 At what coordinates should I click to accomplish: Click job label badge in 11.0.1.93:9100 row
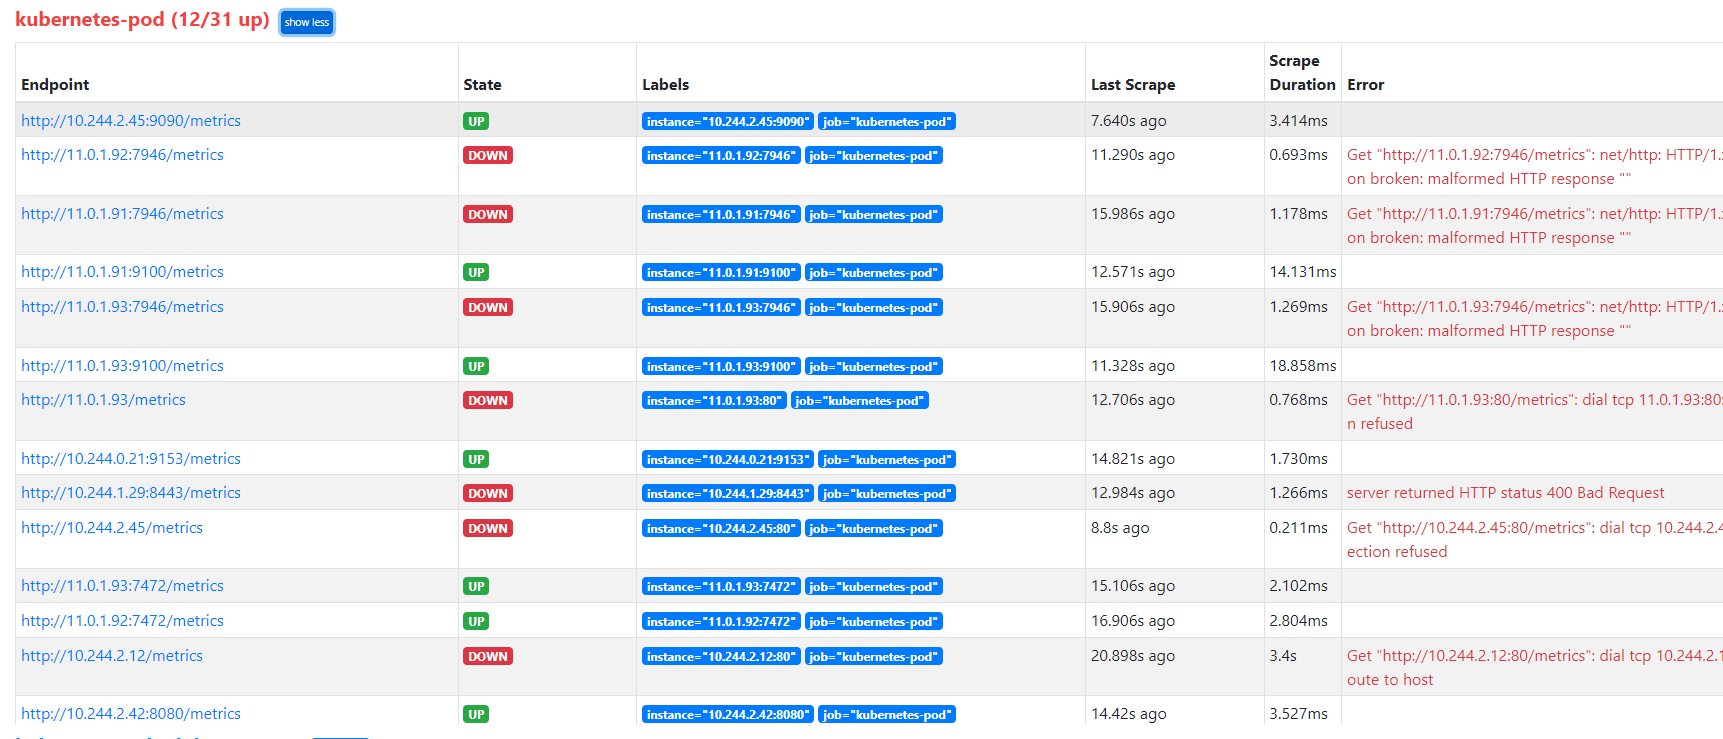coord(873,367)
